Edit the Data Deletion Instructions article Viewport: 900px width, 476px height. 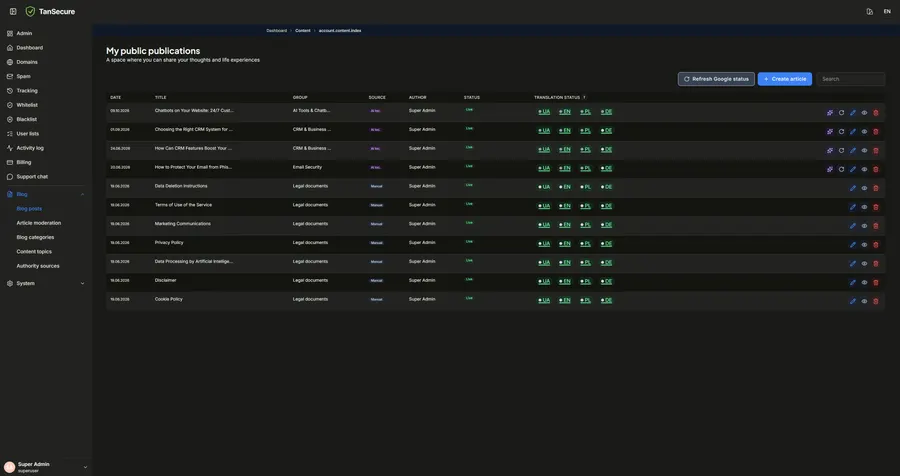point(853,188)
